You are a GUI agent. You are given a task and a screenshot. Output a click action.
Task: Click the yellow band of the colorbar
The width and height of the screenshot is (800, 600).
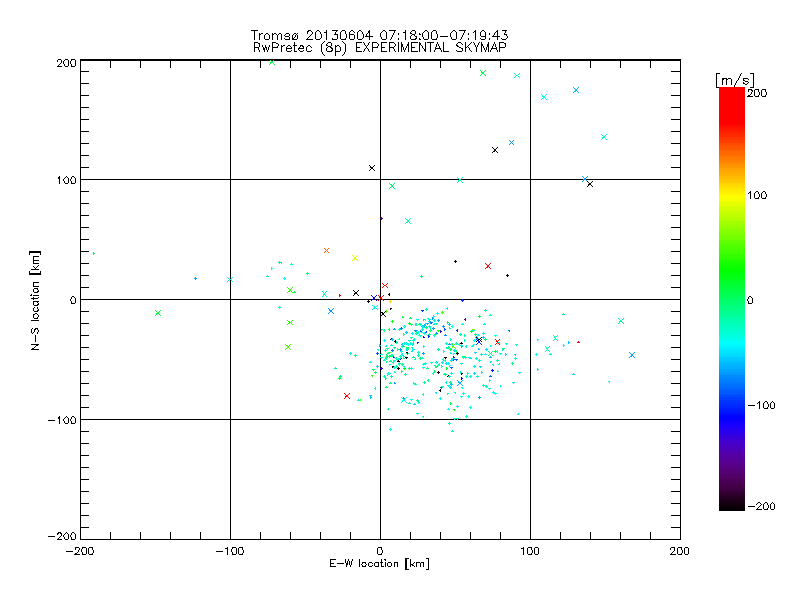pyautogui.click(x=732, y=196)
